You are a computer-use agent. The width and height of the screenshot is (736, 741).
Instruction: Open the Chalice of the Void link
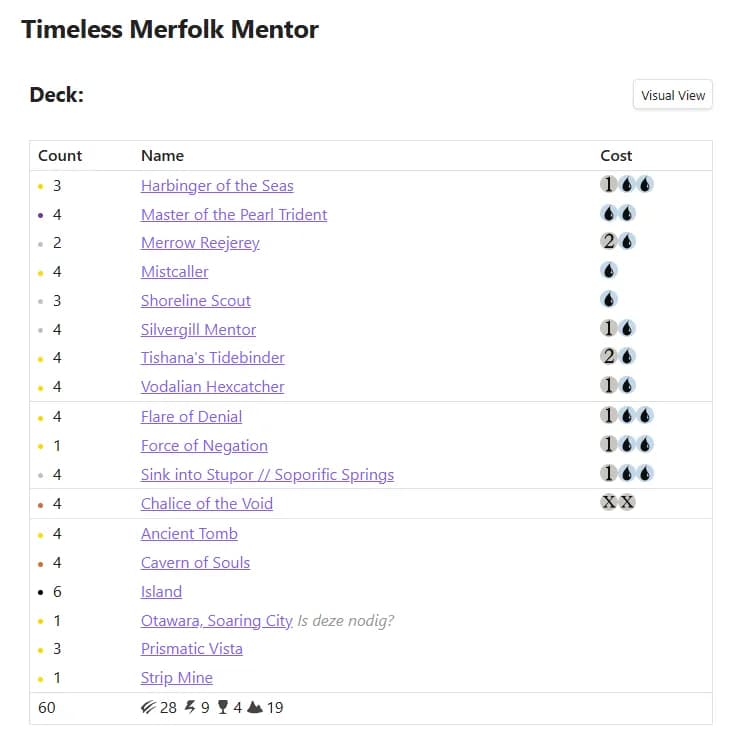pyautogui.click(x=207, y=504)
